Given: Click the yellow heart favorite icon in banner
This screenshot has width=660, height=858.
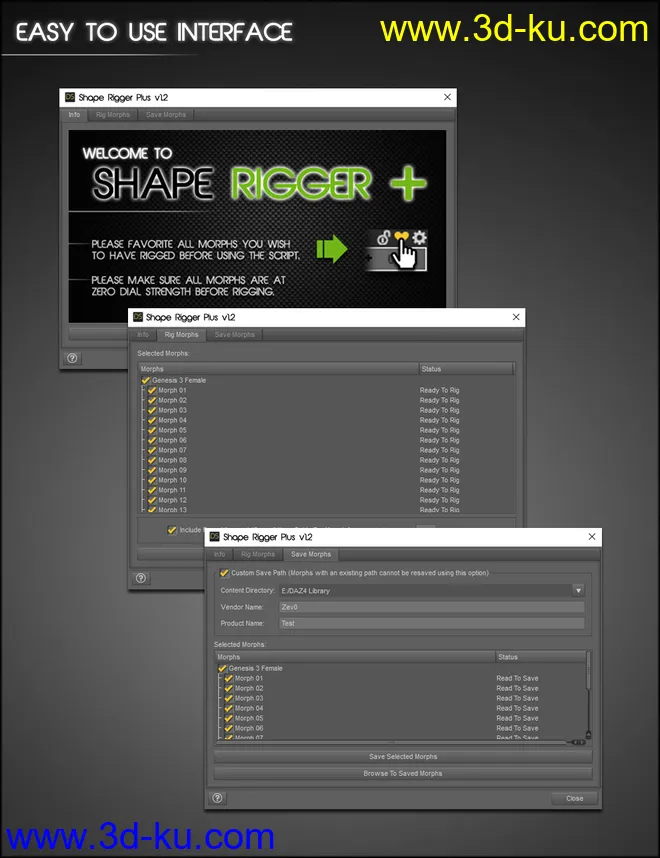Looking at the screenshot, I should pyautogui.click(x=401, y=237).
